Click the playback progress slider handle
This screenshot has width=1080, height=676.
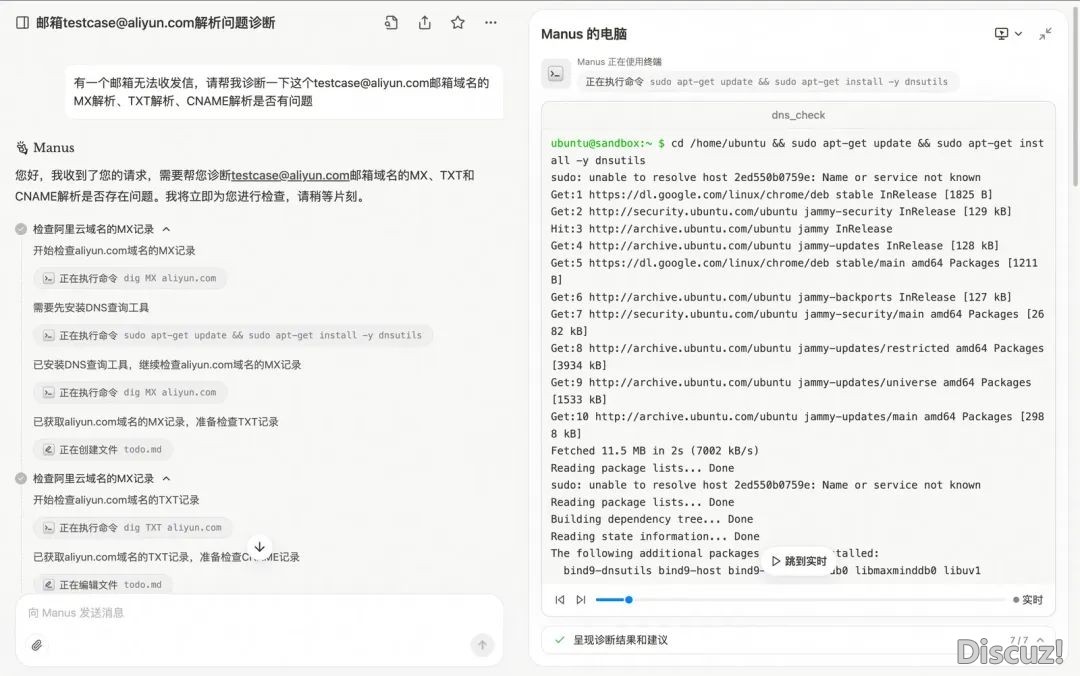(629, 600)
